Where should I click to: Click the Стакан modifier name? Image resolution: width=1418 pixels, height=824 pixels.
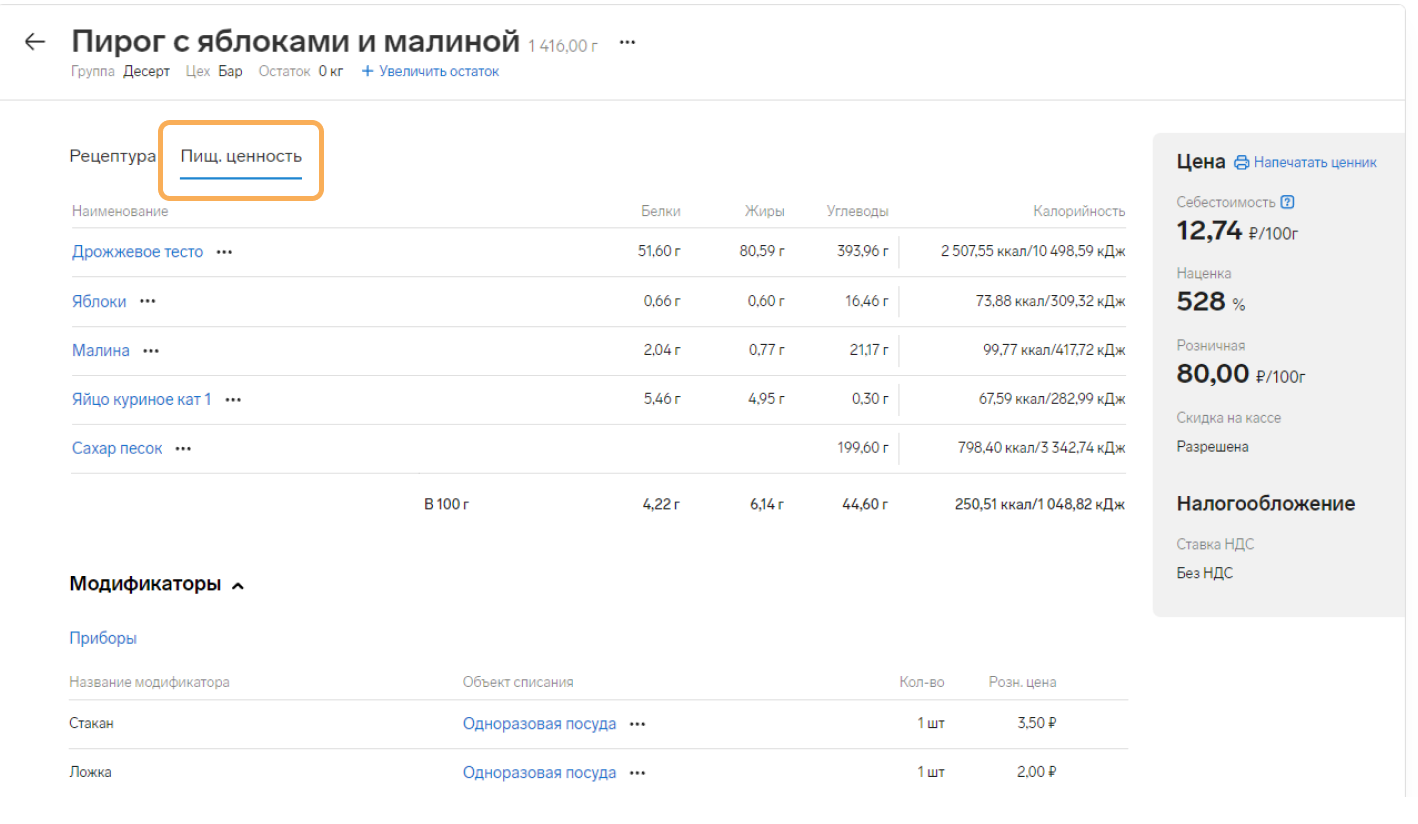pyautogui.click(x=91, y=724)
